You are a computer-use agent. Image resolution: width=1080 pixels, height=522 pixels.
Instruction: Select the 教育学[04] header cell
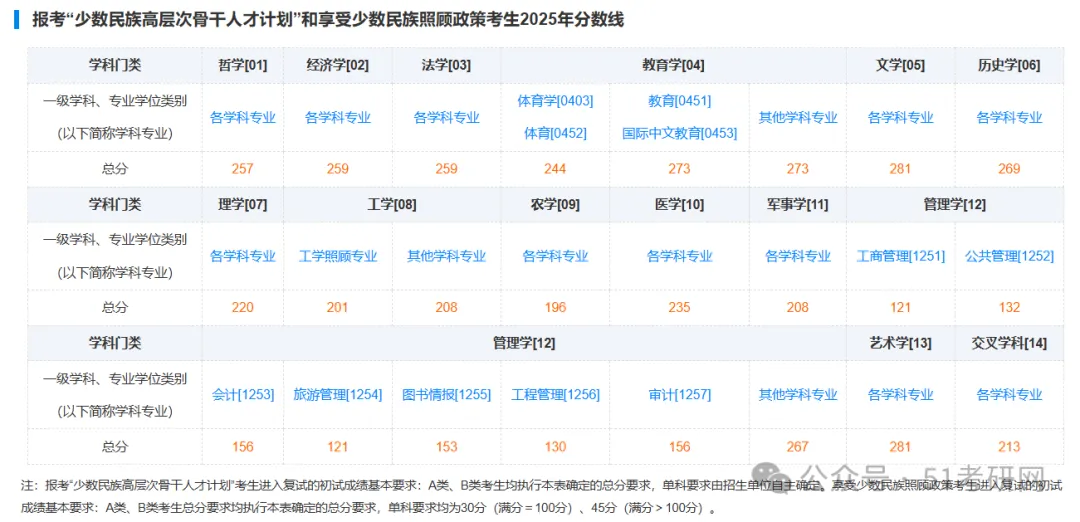coord(674,66)
